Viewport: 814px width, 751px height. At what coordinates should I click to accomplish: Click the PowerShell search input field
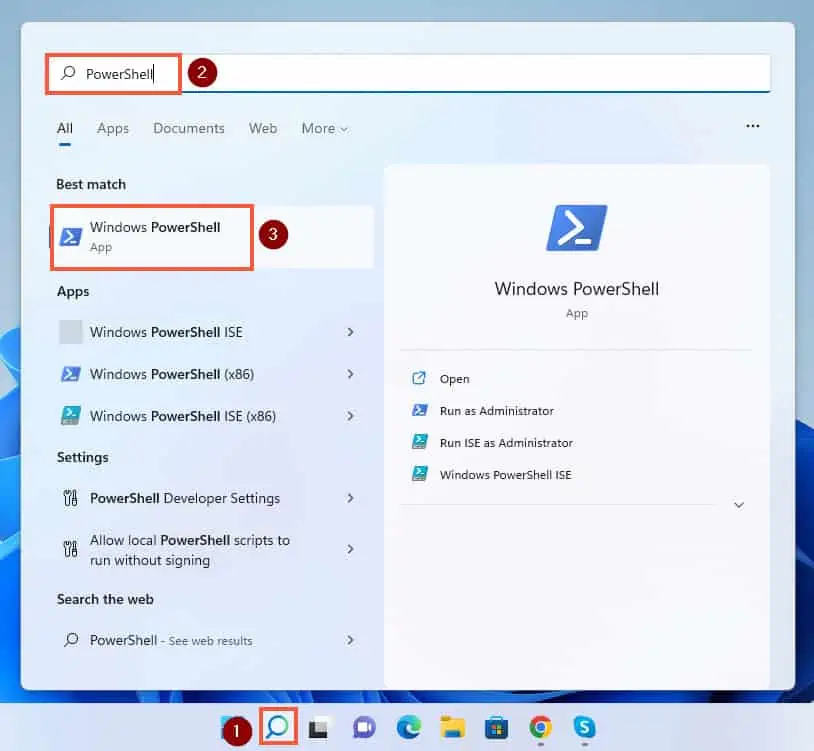tap(408, 73)
